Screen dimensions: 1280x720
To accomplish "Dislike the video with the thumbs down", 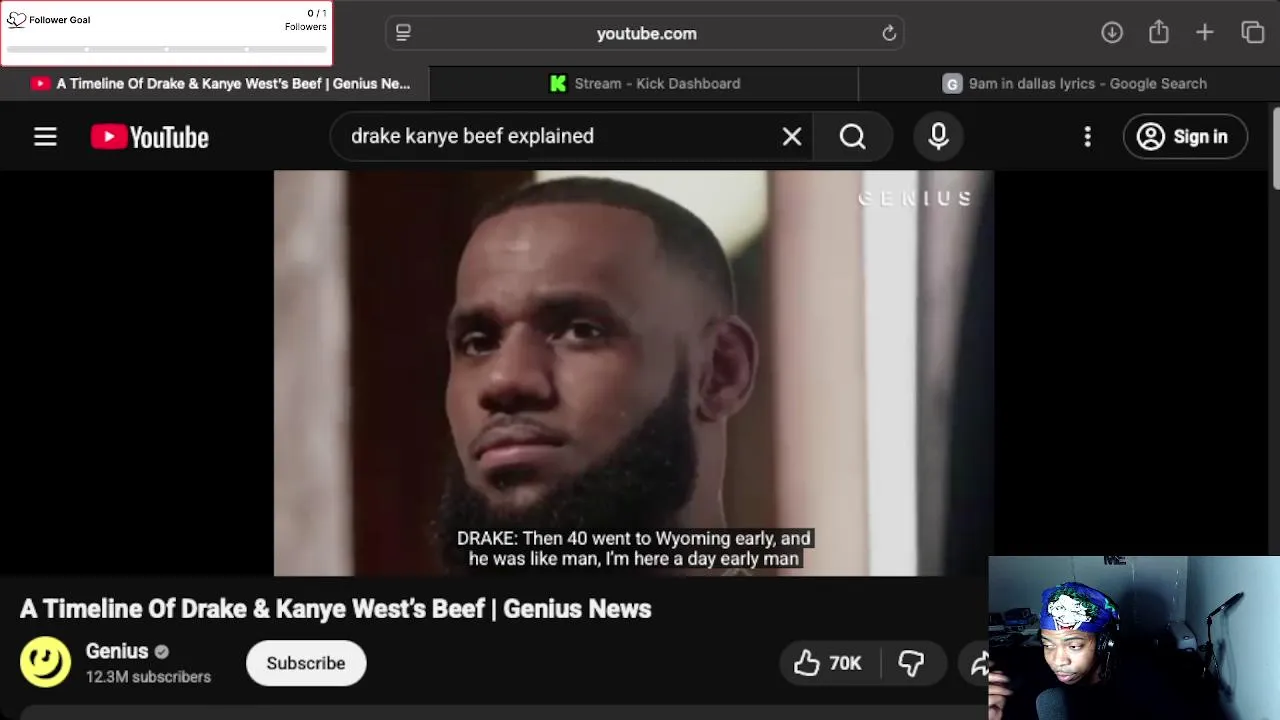I will pyautogui.click(x=911, y=663).
